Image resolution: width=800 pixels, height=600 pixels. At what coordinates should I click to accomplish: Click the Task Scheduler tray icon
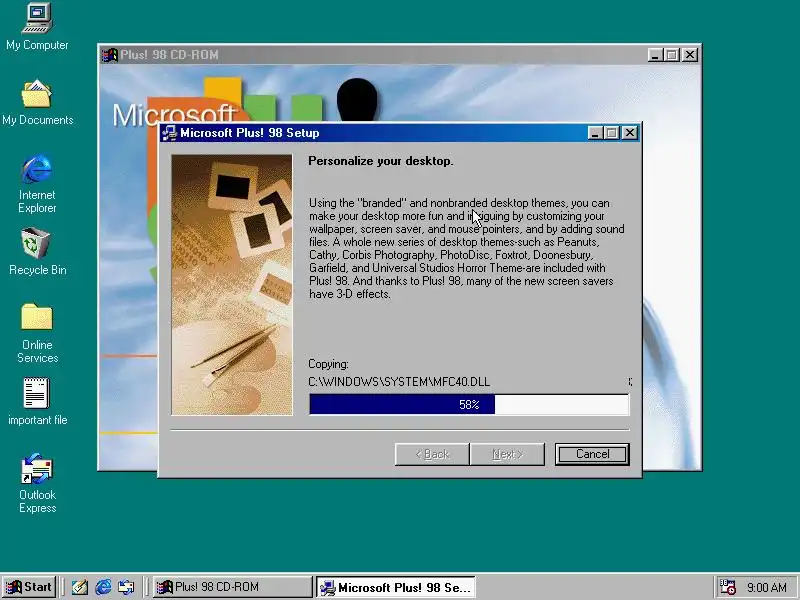pos(727,587)
